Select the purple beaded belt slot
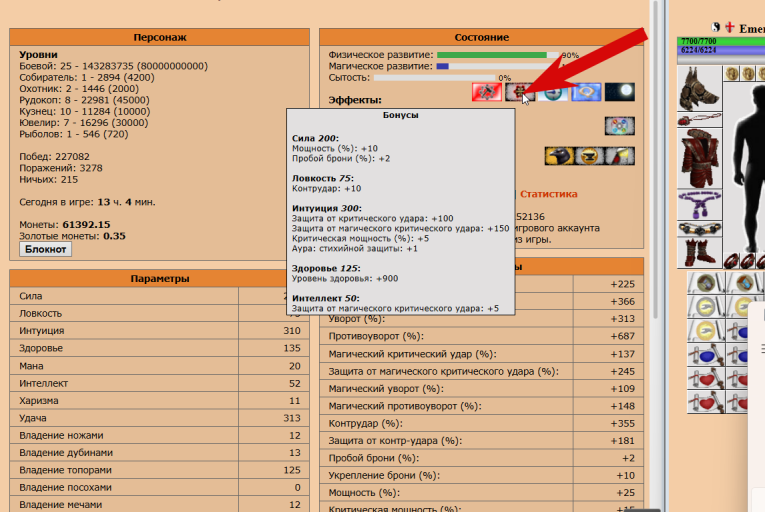The width and height of the screenshot is (765, 512). [700, 205]
